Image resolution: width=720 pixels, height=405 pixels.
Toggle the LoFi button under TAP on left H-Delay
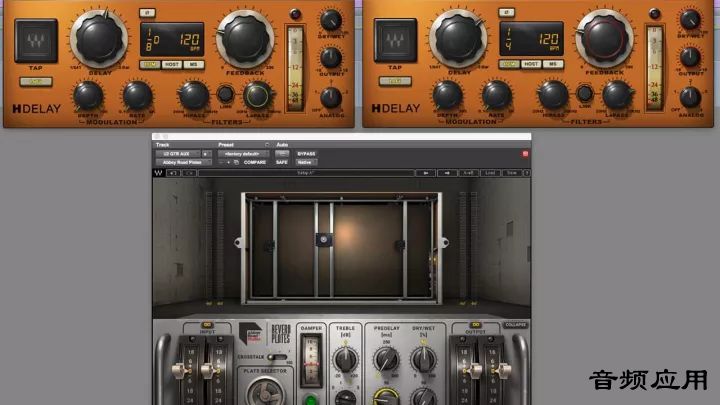[36, 82]
